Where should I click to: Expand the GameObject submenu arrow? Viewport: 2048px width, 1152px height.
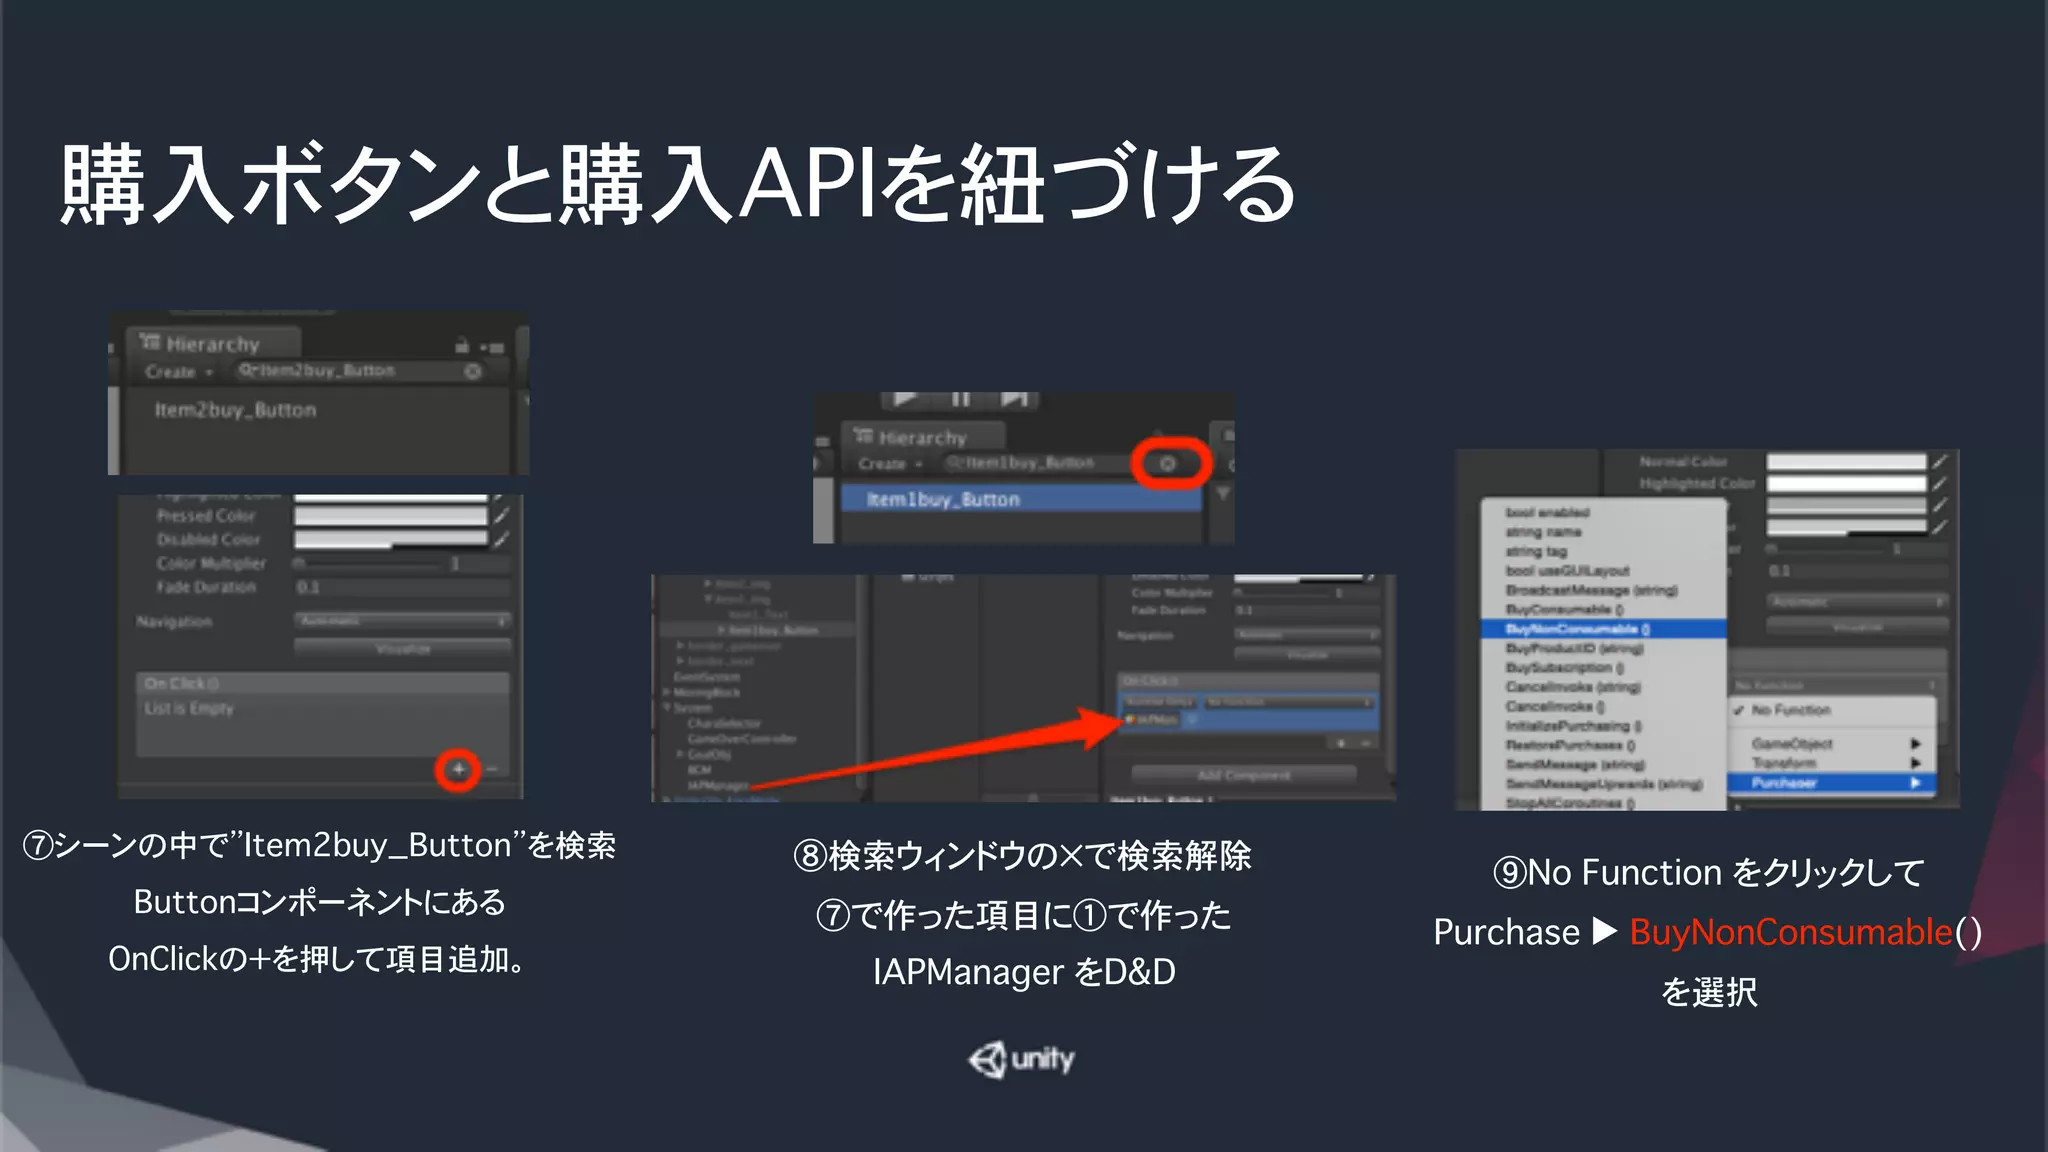[1916, 744]
